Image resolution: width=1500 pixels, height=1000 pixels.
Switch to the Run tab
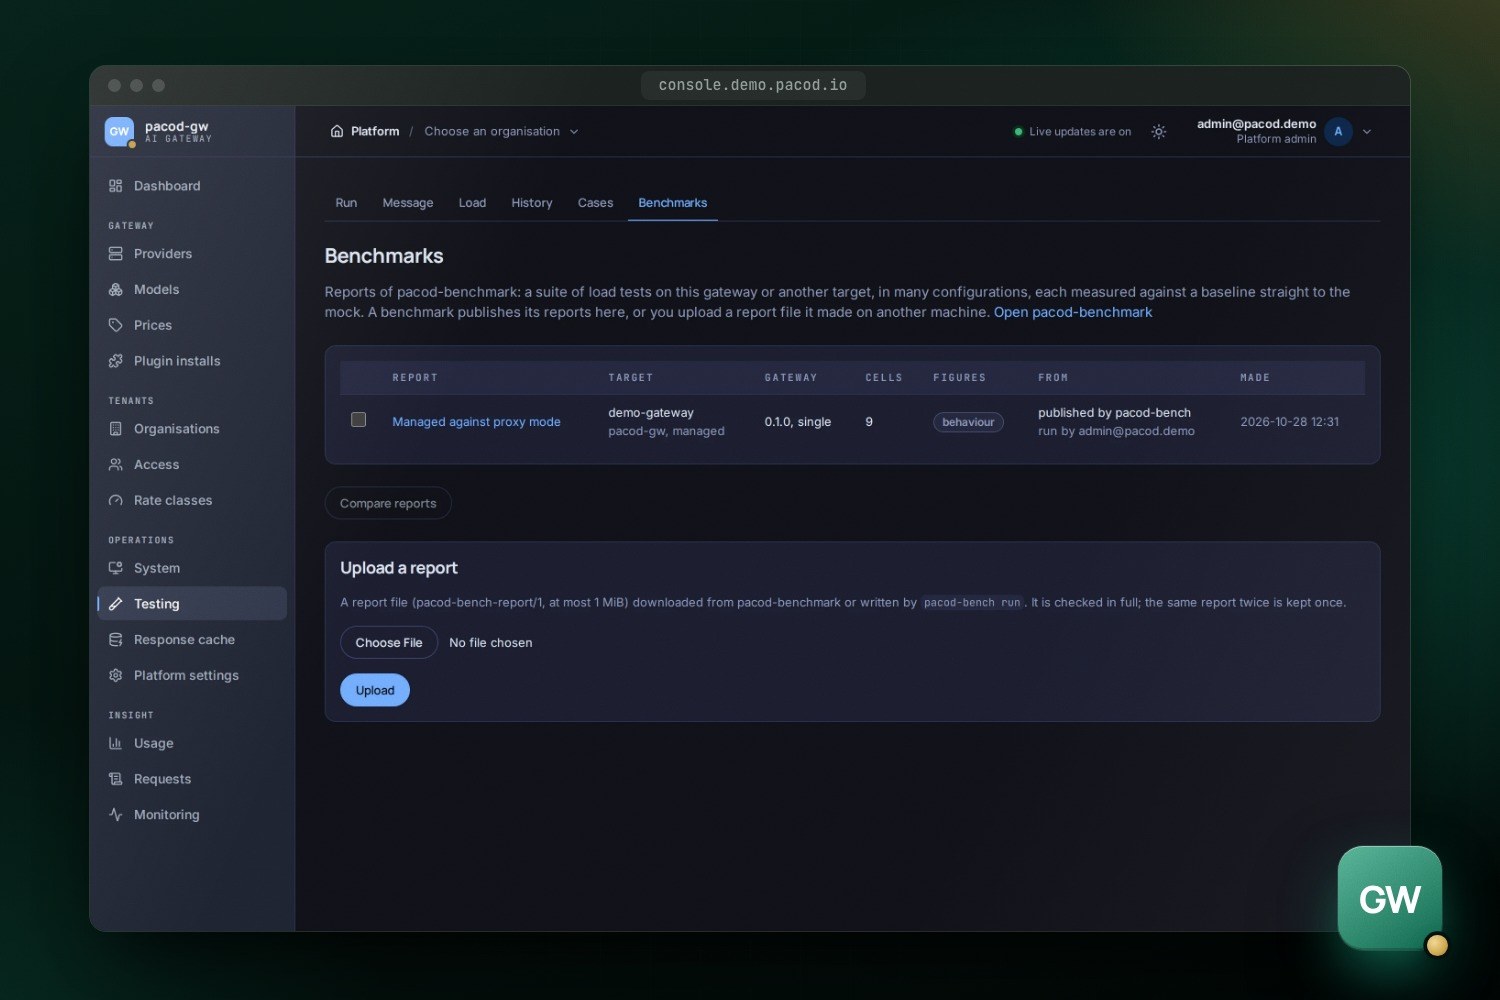tap(346, 203)
